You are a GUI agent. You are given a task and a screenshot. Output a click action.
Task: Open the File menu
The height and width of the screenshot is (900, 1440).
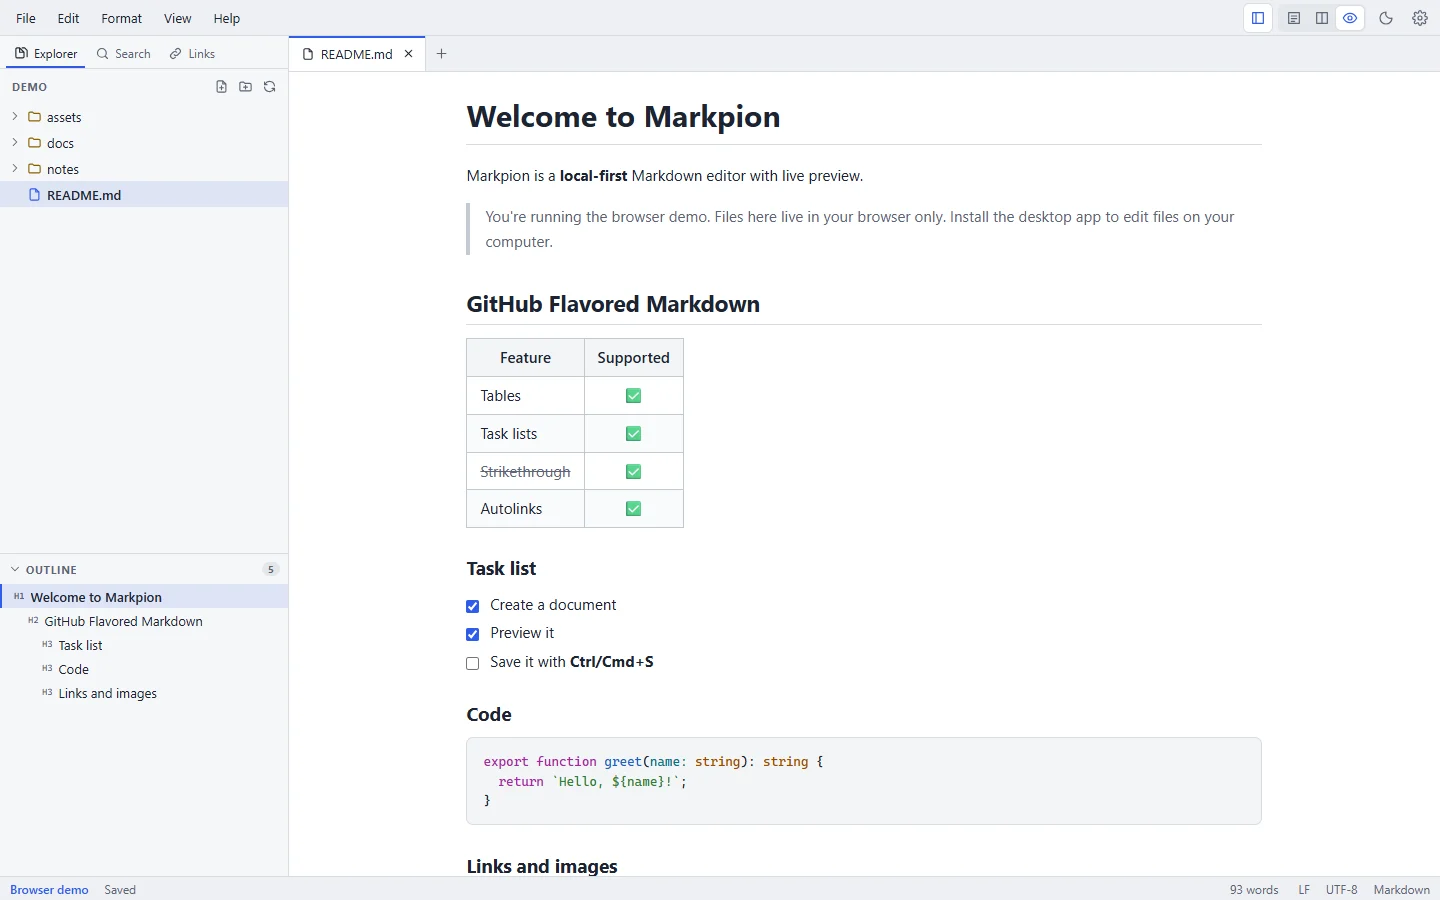26,18
